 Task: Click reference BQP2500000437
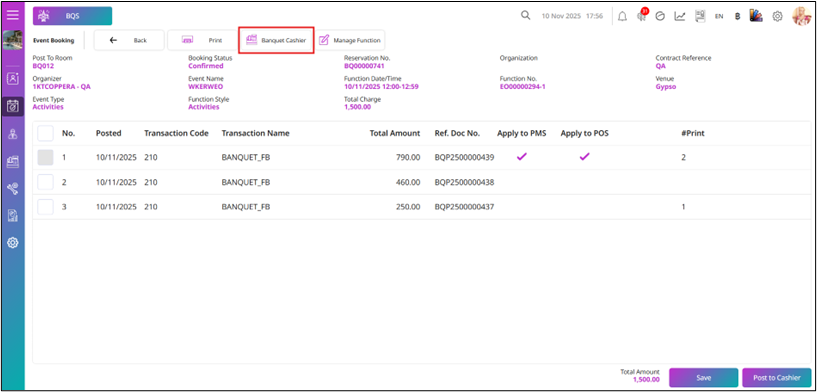(464, 207)
